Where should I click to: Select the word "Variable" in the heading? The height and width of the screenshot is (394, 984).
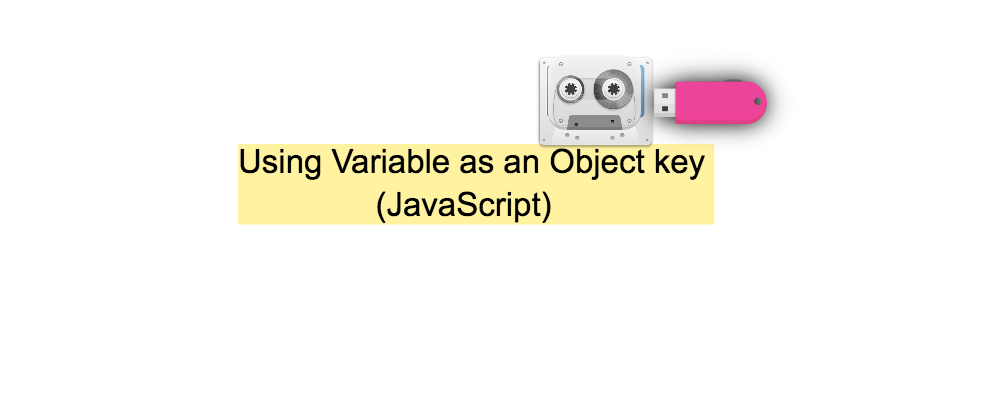(x=391, y=162)
